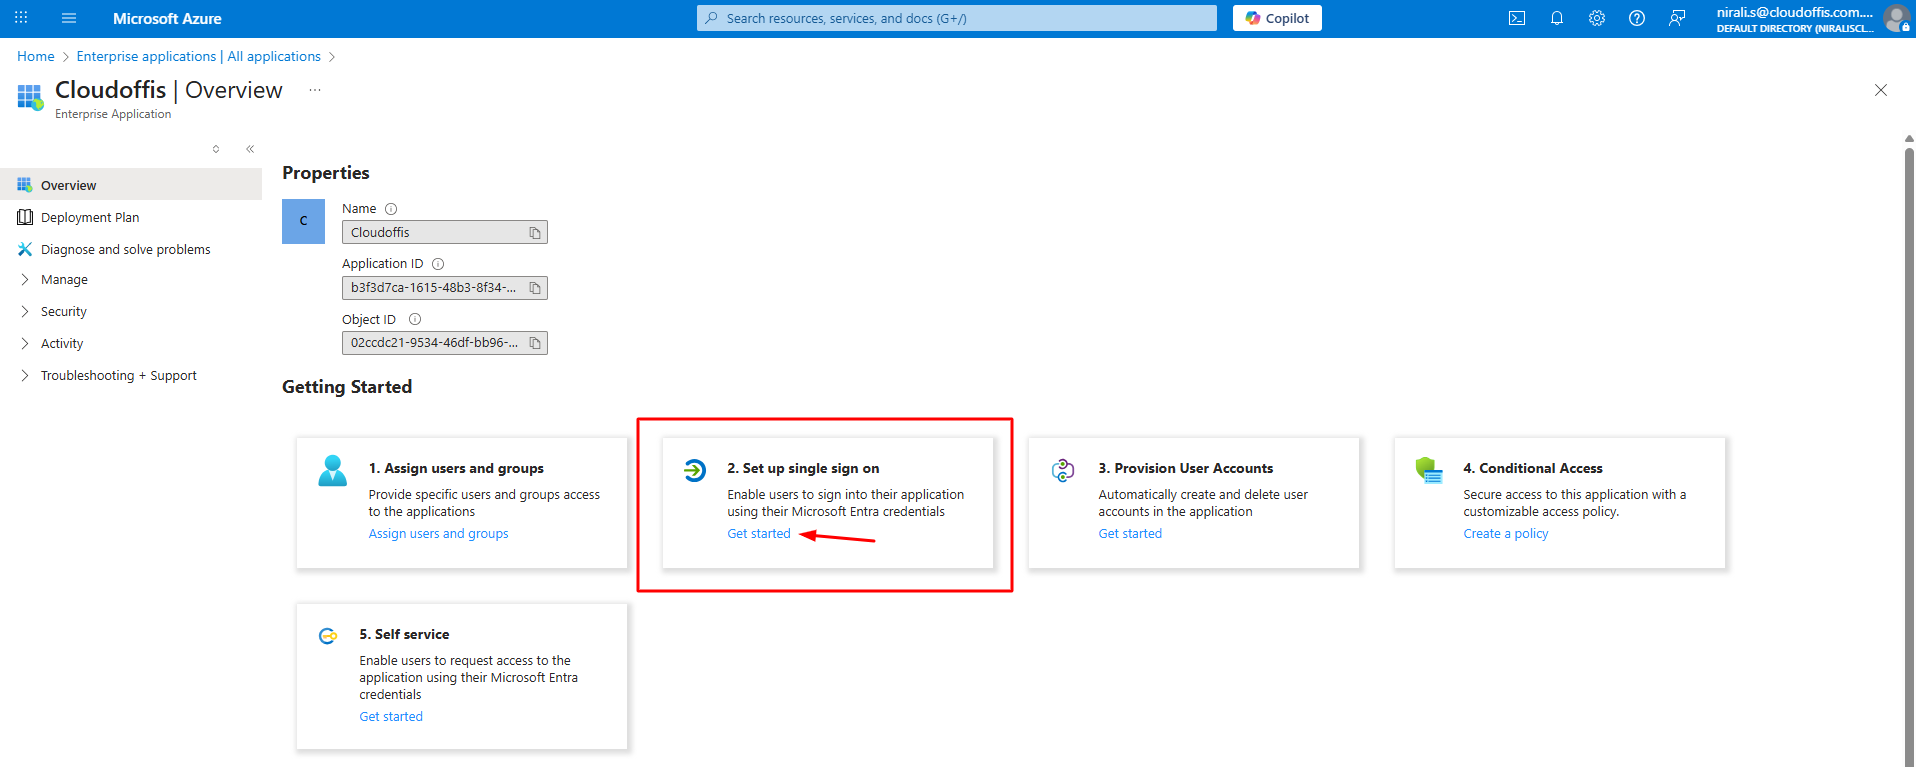Click the account email nirali.s@cloudoffis.com
This screenshot has width=1916, height=767.
[x=1794, y=12]
